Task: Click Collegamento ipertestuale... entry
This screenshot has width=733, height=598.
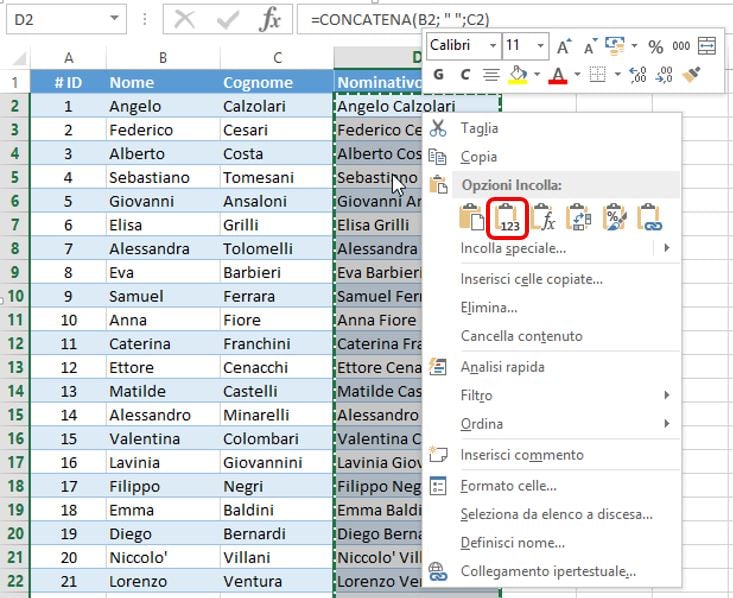Action: tap(548, 571)
